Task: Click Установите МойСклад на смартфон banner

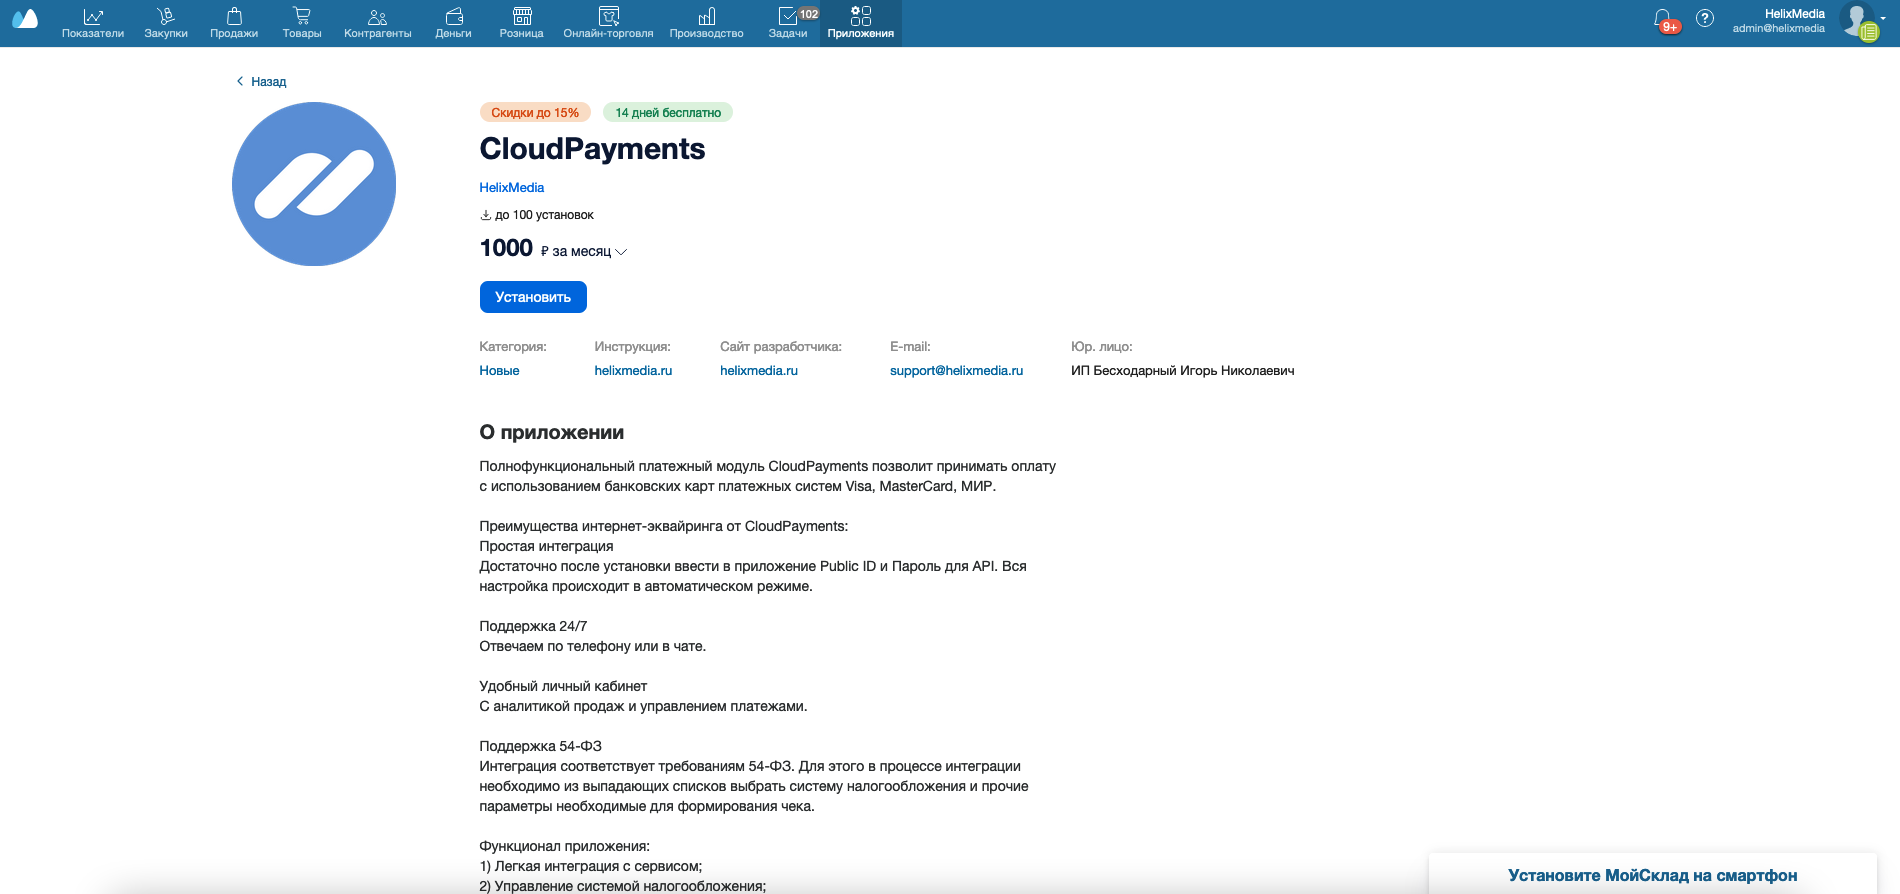Action: (1652, 875)
